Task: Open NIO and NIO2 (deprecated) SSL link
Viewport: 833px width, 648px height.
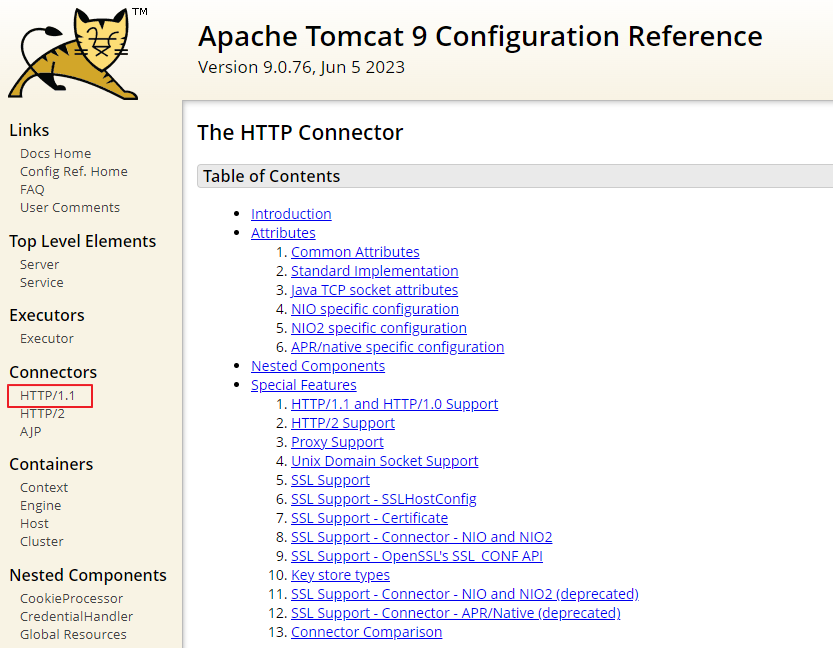Action: (x=465, y=594)
